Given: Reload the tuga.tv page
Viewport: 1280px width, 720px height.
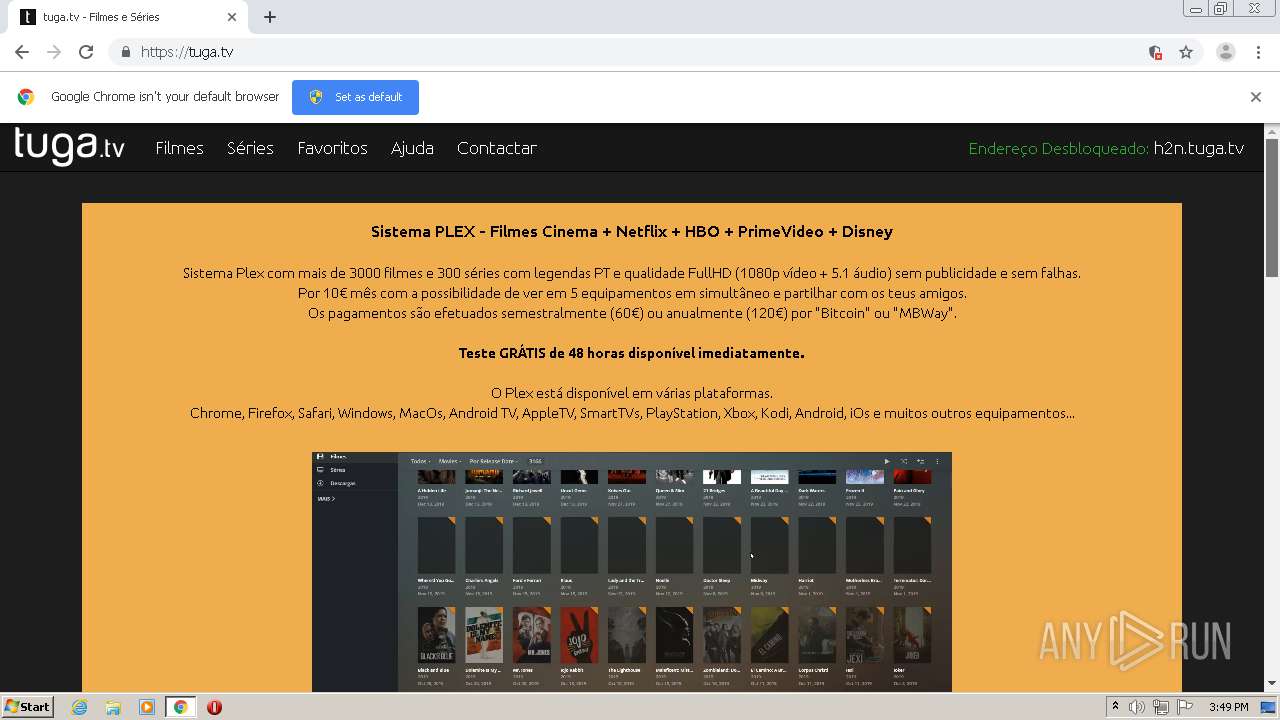Looking at the screenshot, I should coord(86,52).
